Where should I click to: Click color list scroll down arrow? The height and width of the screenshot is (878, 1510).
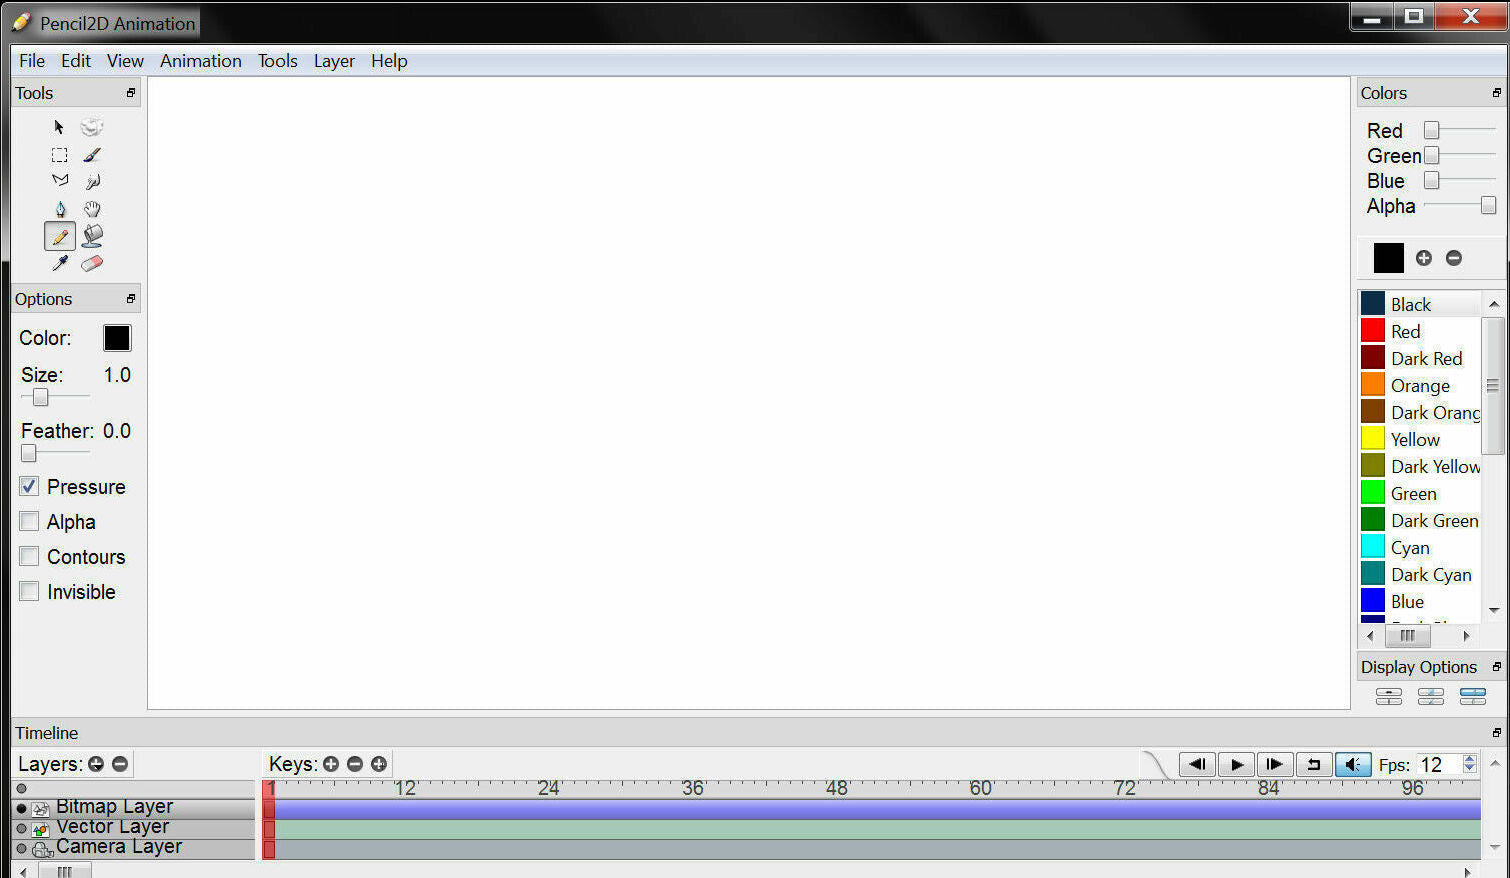(1494, 609)
